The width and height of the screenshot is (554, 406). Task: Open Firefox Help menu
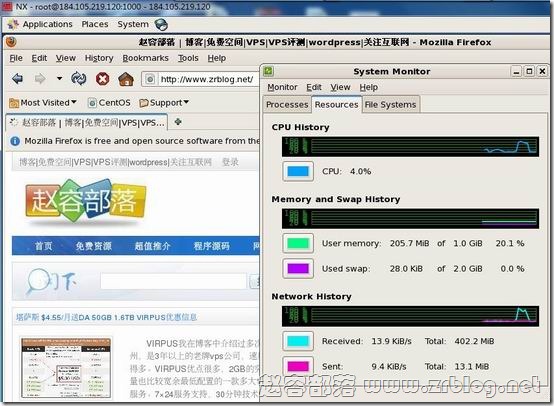[217, 58]
